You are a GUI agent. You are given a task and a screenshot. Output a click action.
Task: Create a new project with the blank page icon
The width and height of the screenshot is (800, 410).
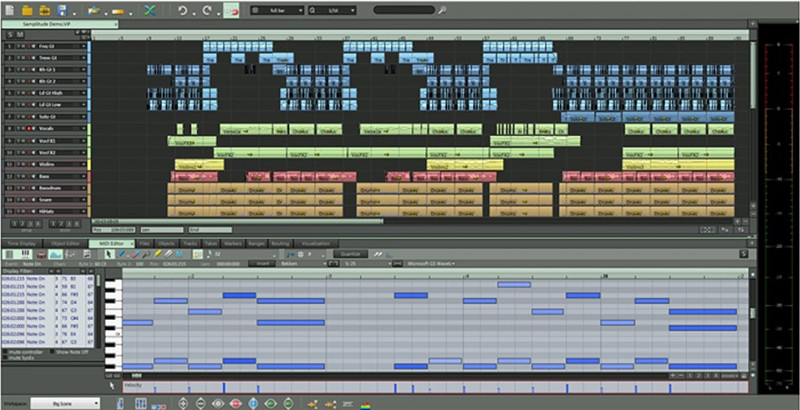pyautogui.click(x=10, y=10)
